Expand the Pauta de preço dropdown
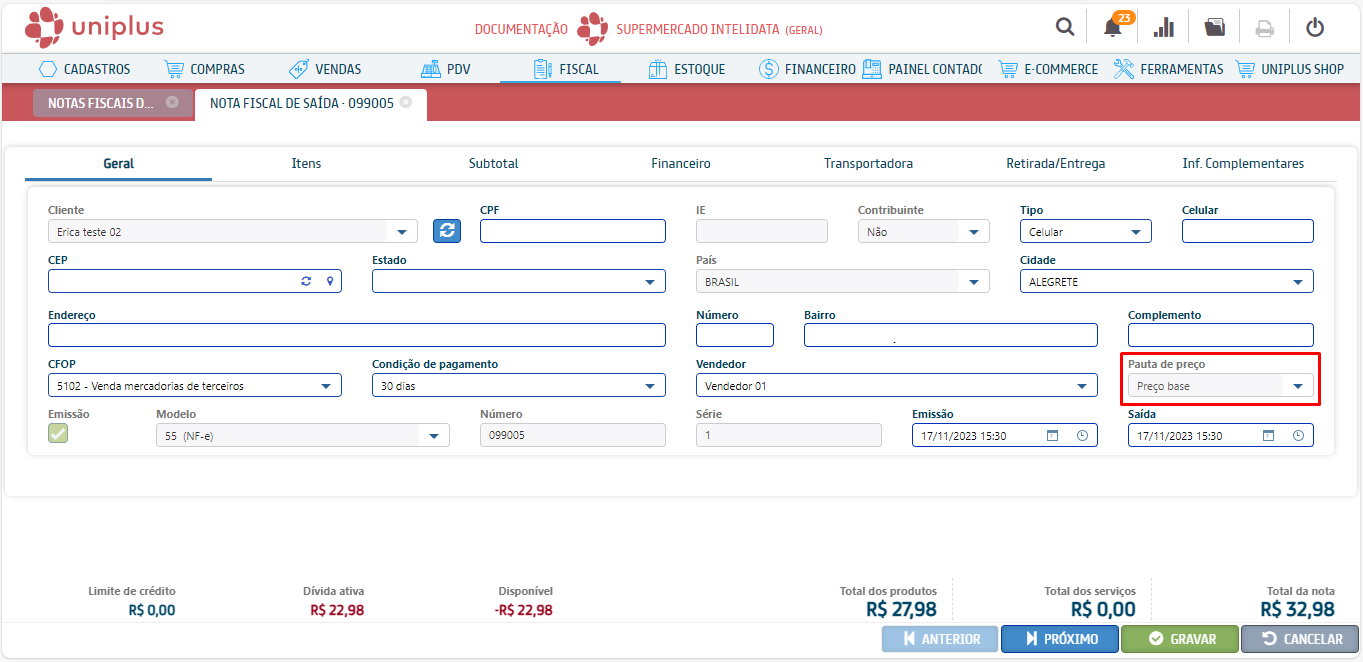1363x662 pixels. (1298, 386)
